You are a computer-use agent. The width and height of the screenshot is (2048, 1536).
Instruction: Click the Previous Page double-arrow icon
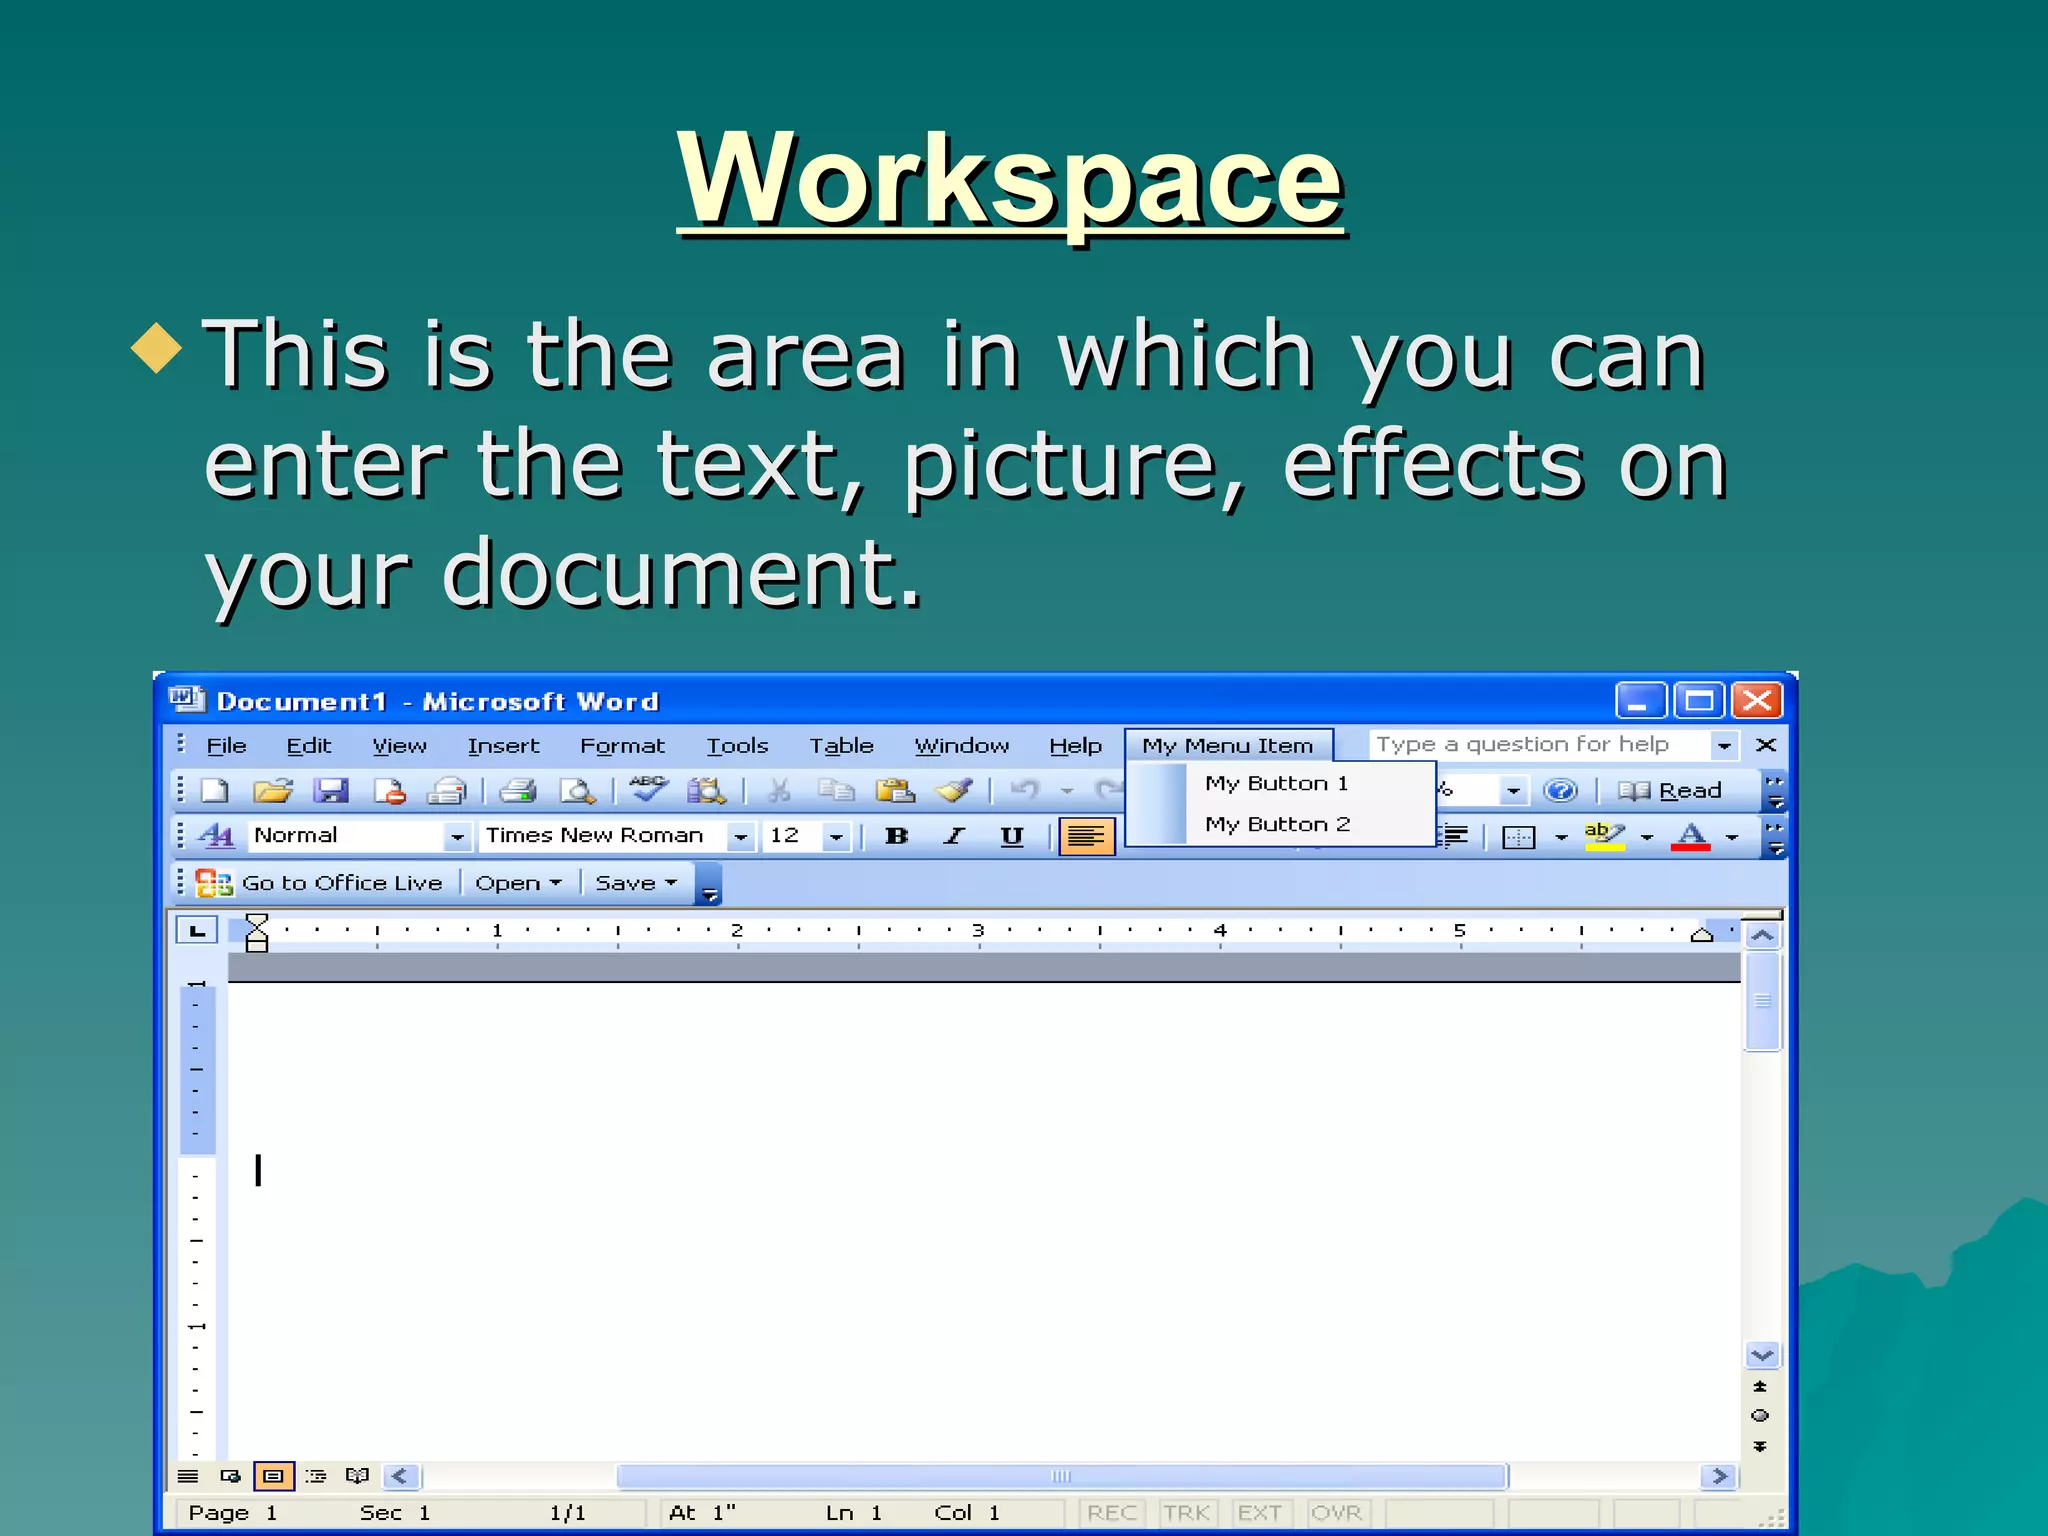click(1760, 1386)
